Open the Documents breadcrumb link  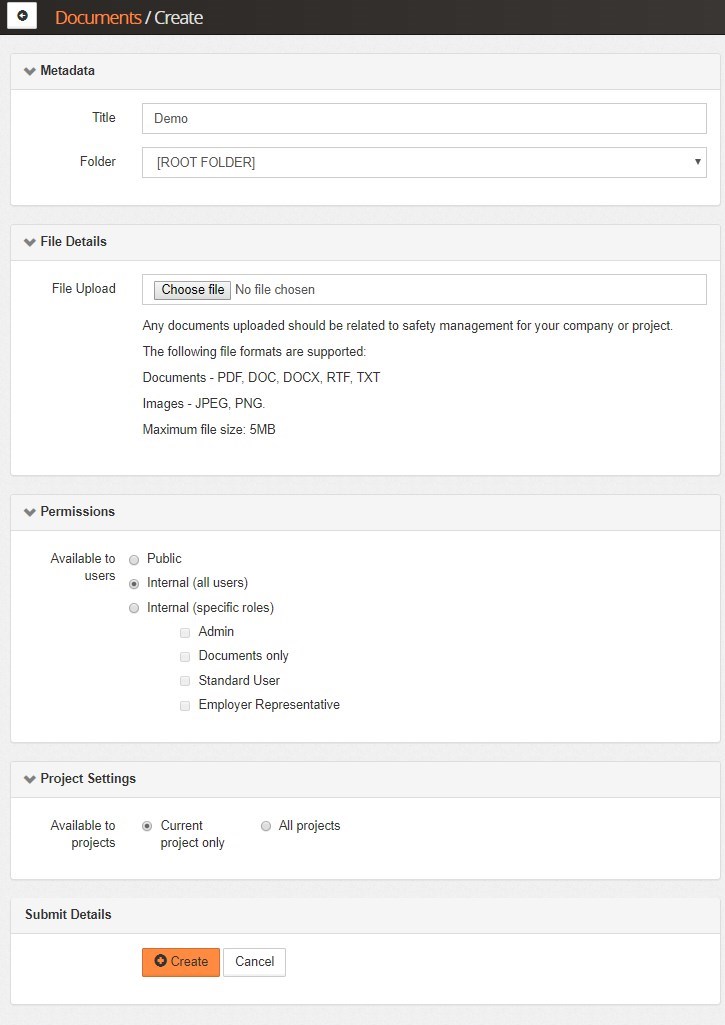coord(98,18)
